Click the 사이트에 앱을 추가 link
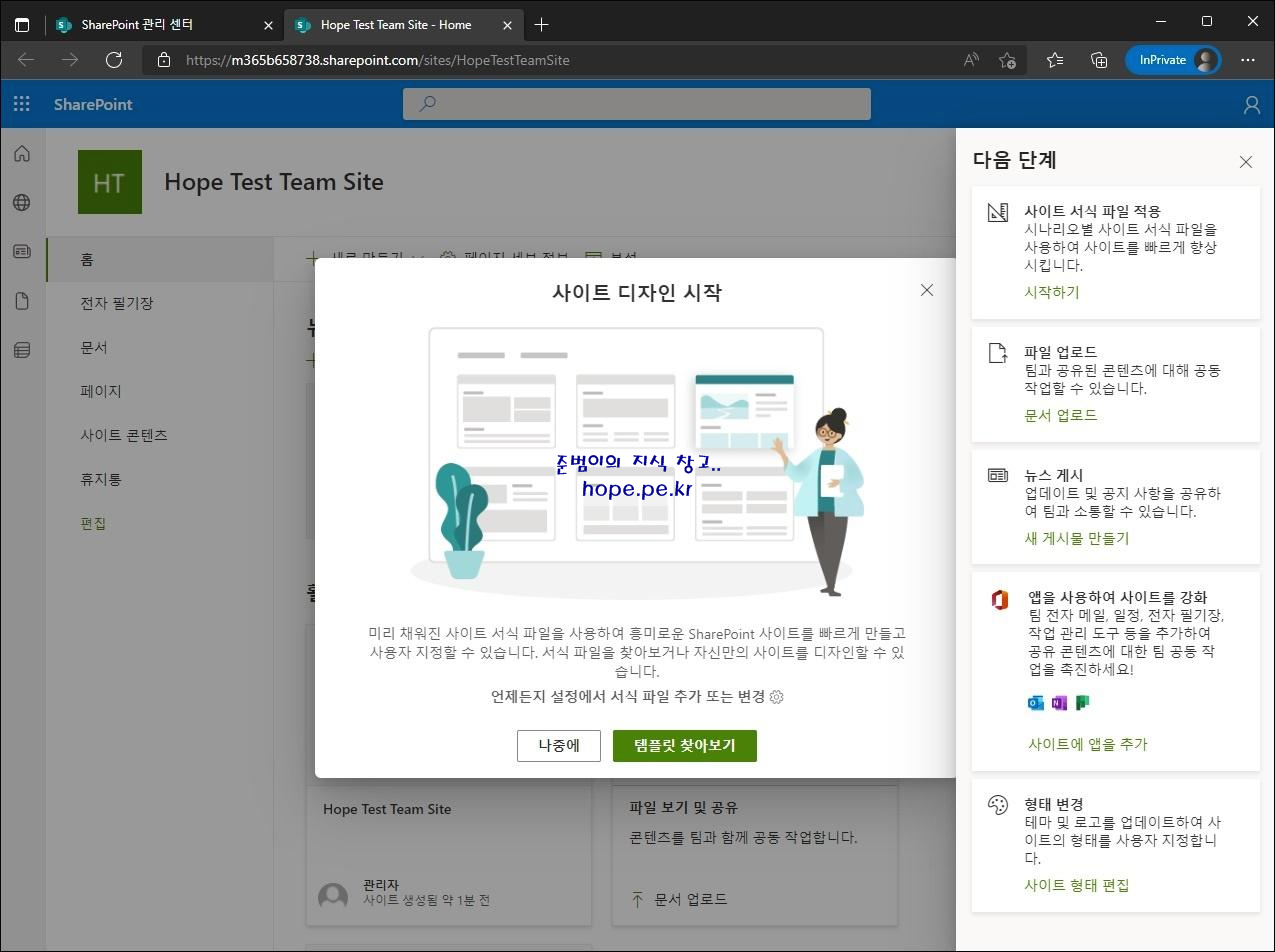This screenshot has height=952, width=1275. 1088,744
